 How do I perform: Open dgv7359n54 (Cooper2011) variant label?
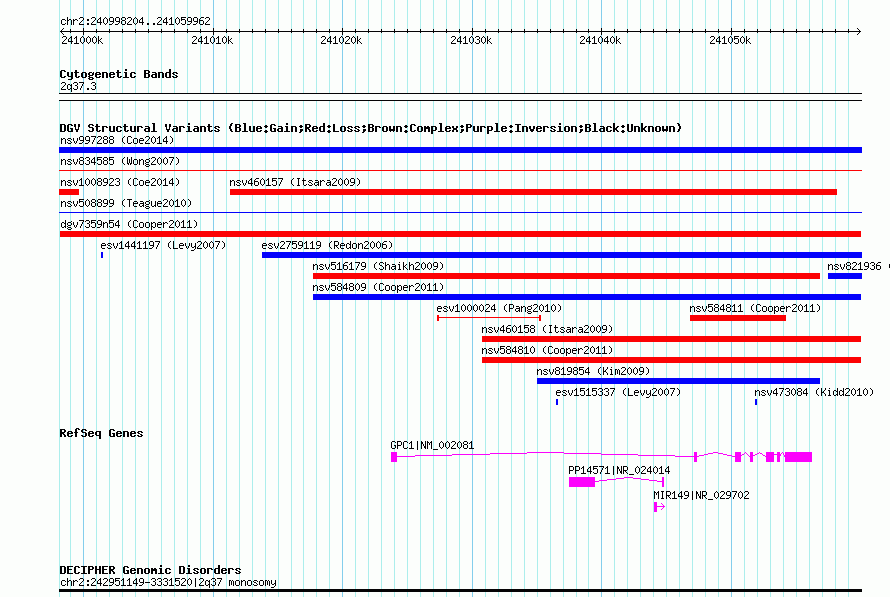coord(129,224)
